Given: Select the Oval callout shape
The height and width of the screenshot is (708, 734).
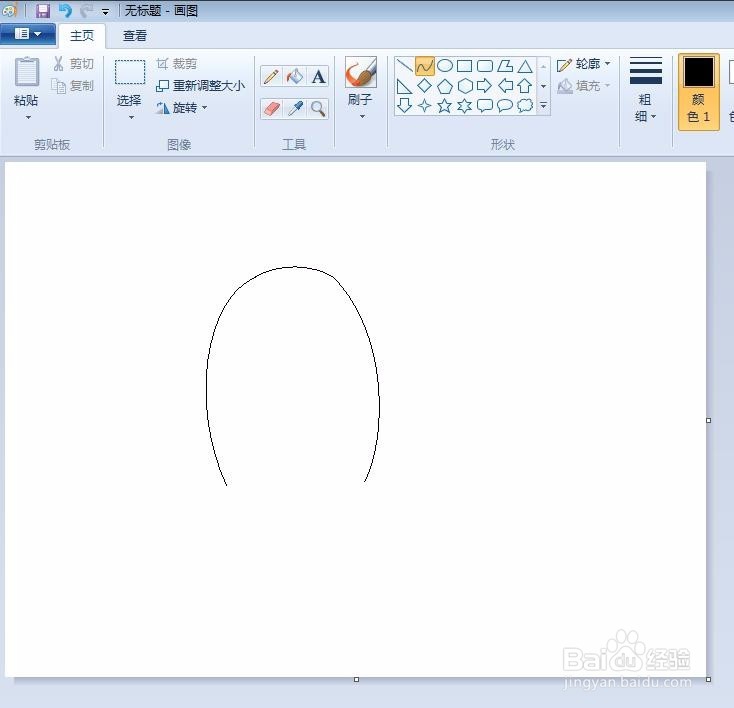Looking at the screenshot, I should pyautogui.click(x=505, y=105).
